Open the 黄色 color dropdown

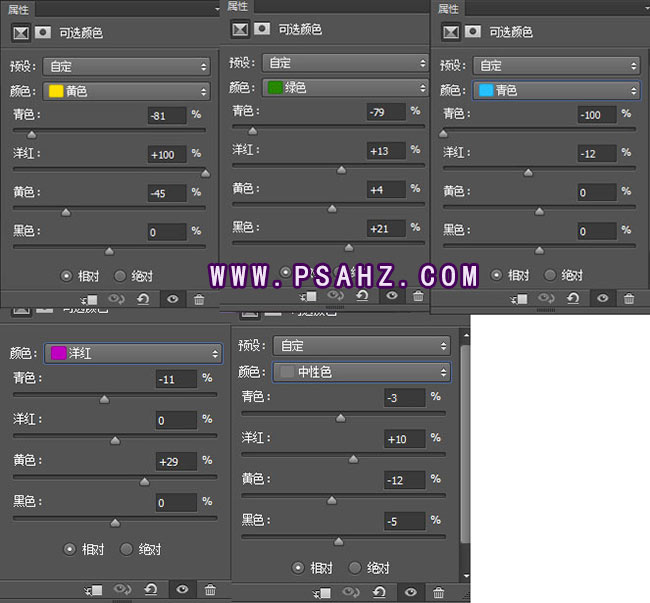tap(125, 91)
